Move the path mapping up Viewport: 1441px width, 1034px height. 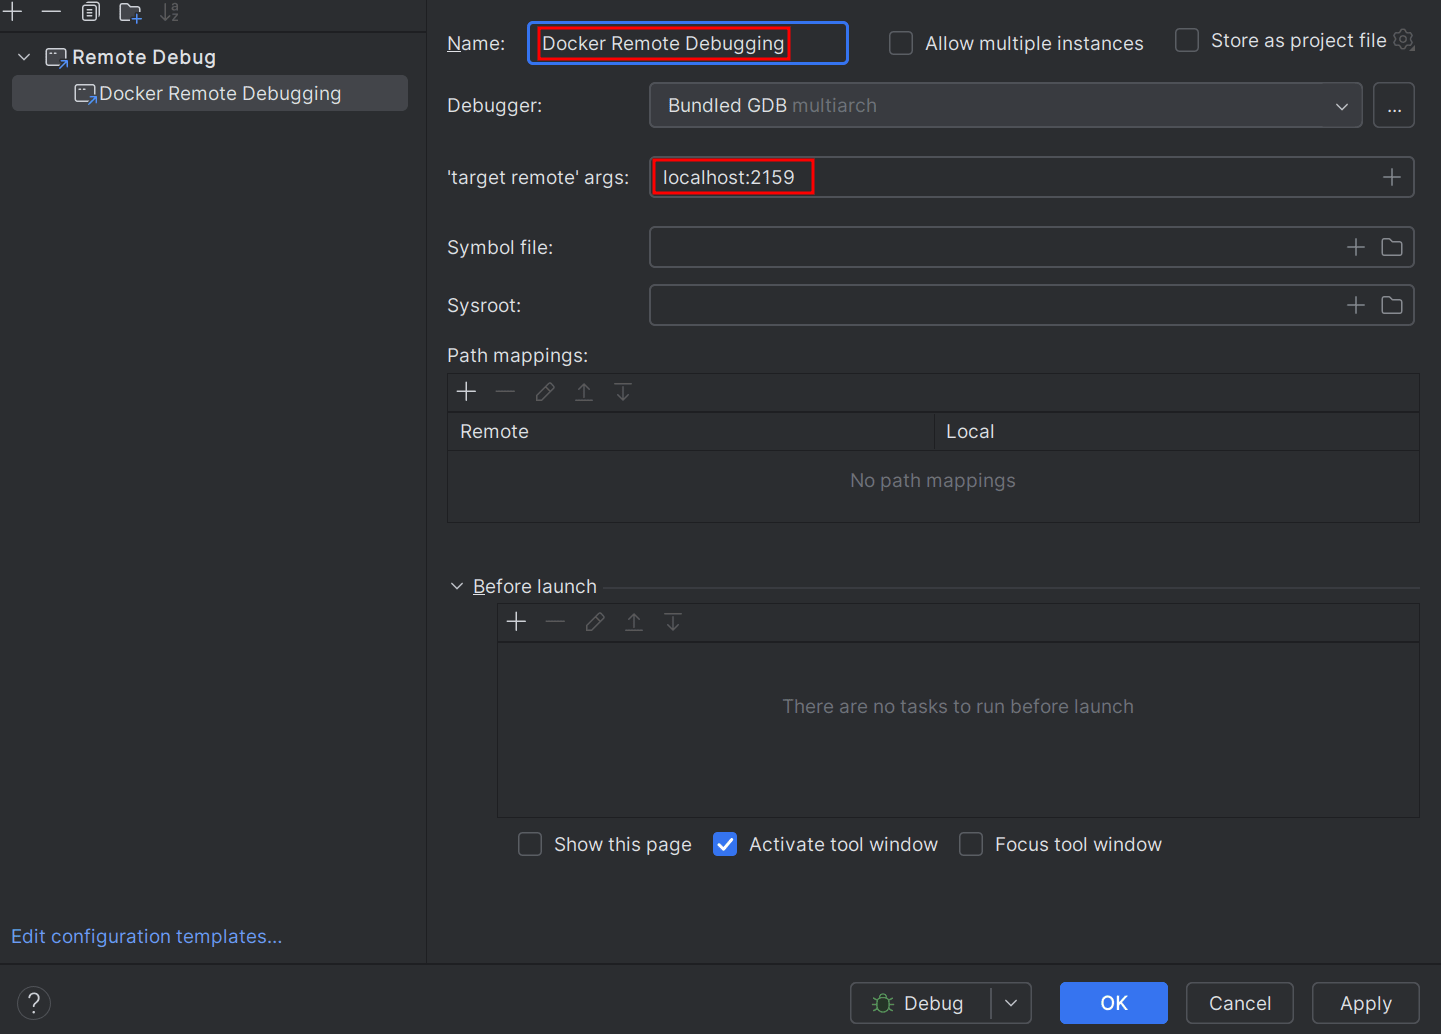pos(584,392)
